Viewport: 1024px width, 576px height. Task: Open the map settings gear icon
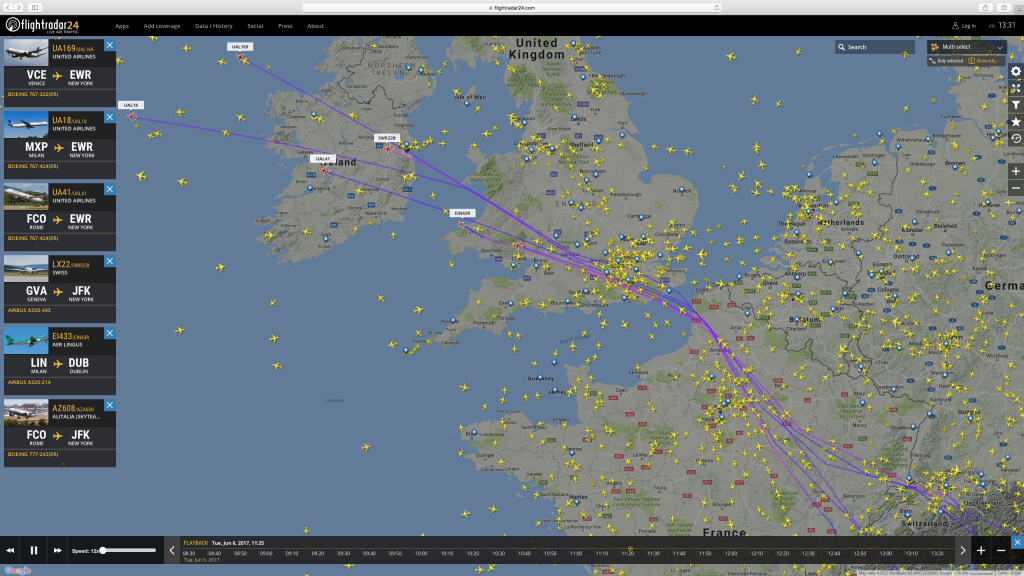[x=1016, y=71]
